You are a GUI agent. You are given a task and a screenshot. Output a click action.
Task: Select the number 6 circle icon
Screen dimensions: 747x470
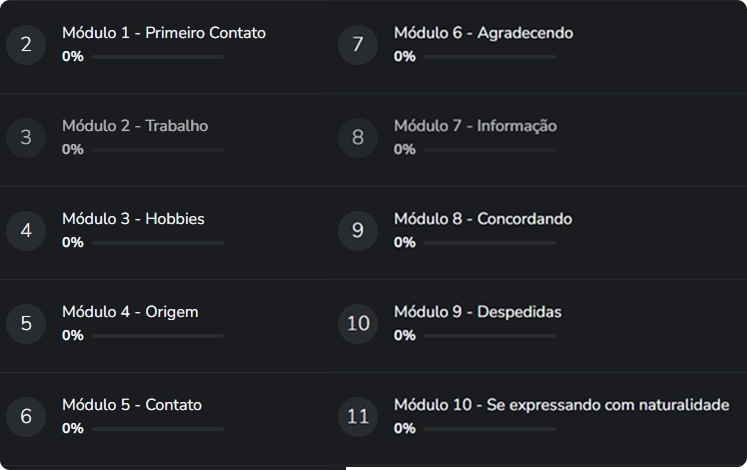(x=26, y=416)
